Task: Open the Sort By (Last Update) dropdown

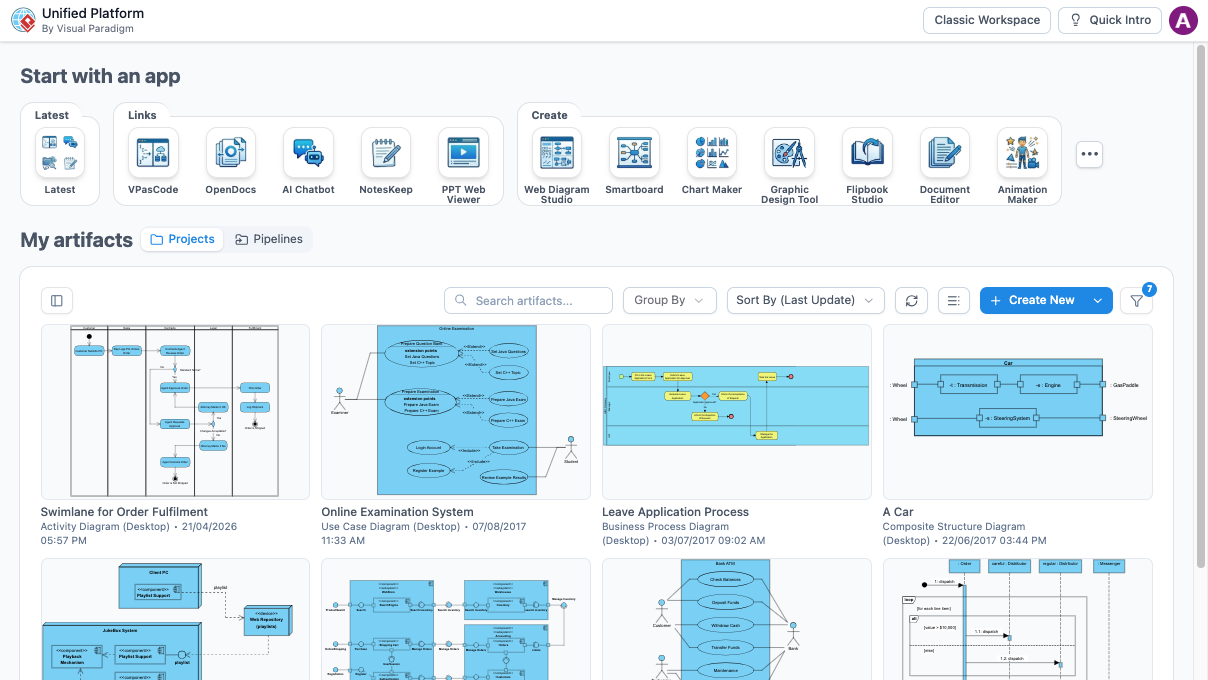Action: [x=806, y=300]
